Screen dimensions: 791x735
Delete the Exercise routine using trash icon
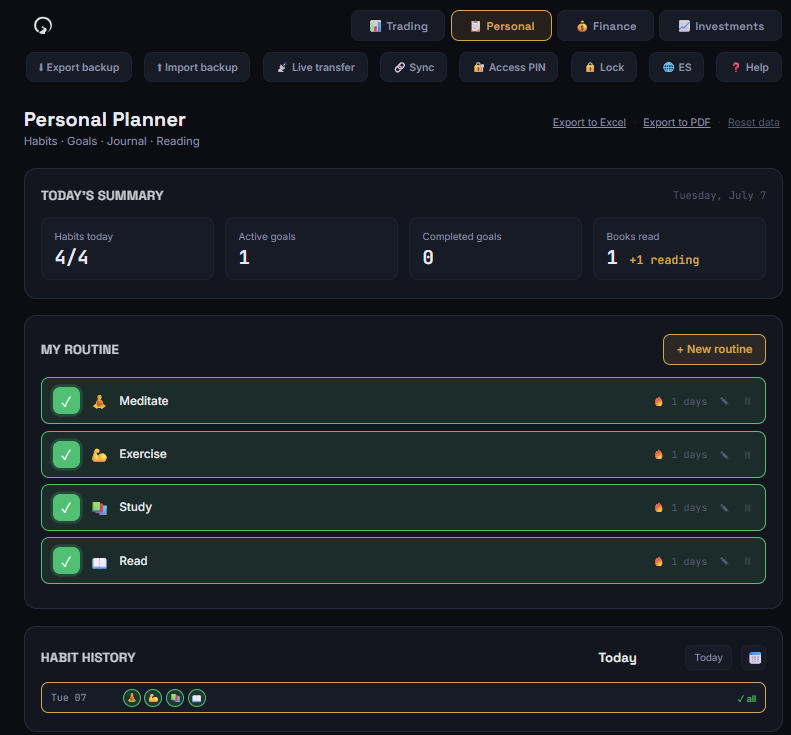pyautogui.click(x=748, y=455)
